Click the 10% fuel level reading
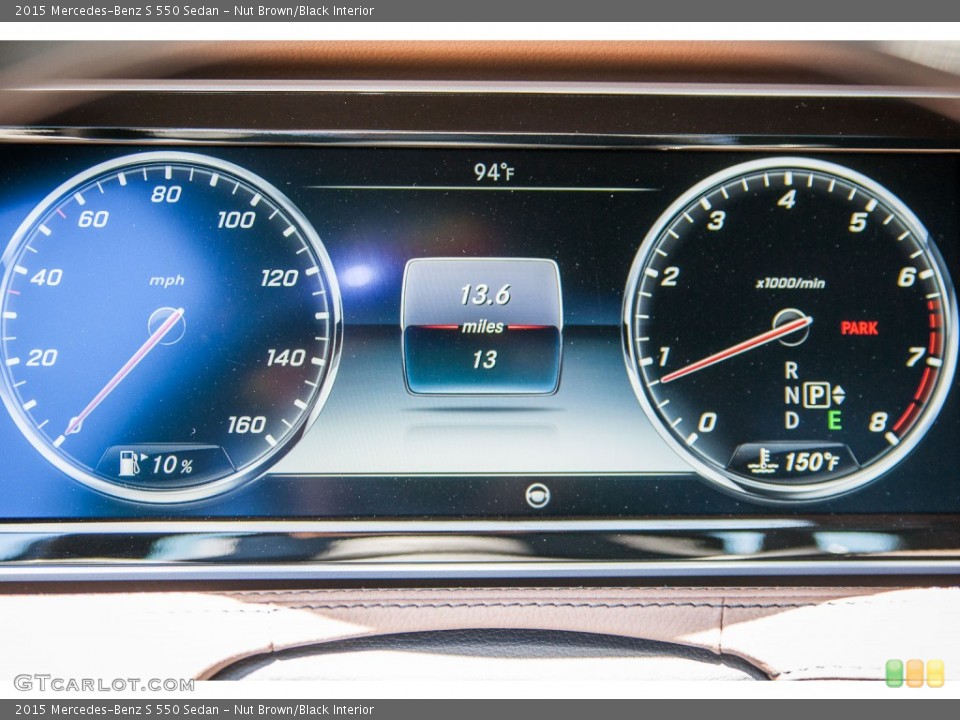 click(172, 465)
